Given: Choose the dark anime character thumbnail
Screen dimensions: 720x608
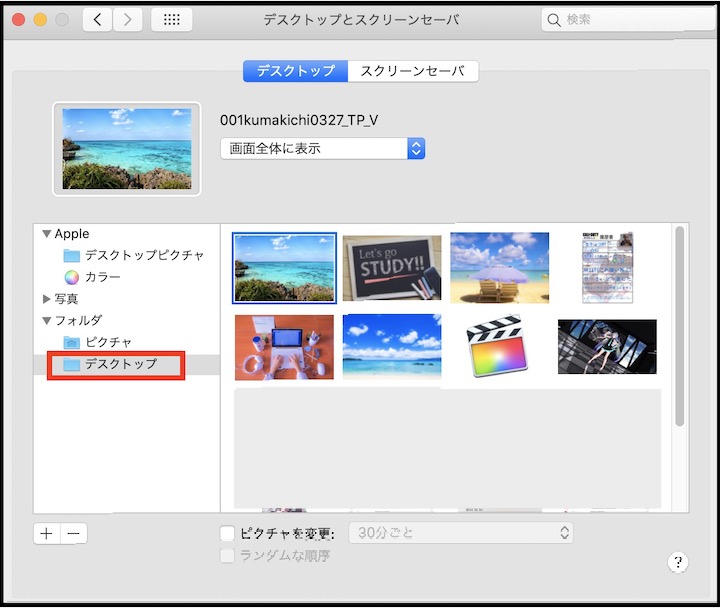Looking at the screenshot, I should coord(607,347).
